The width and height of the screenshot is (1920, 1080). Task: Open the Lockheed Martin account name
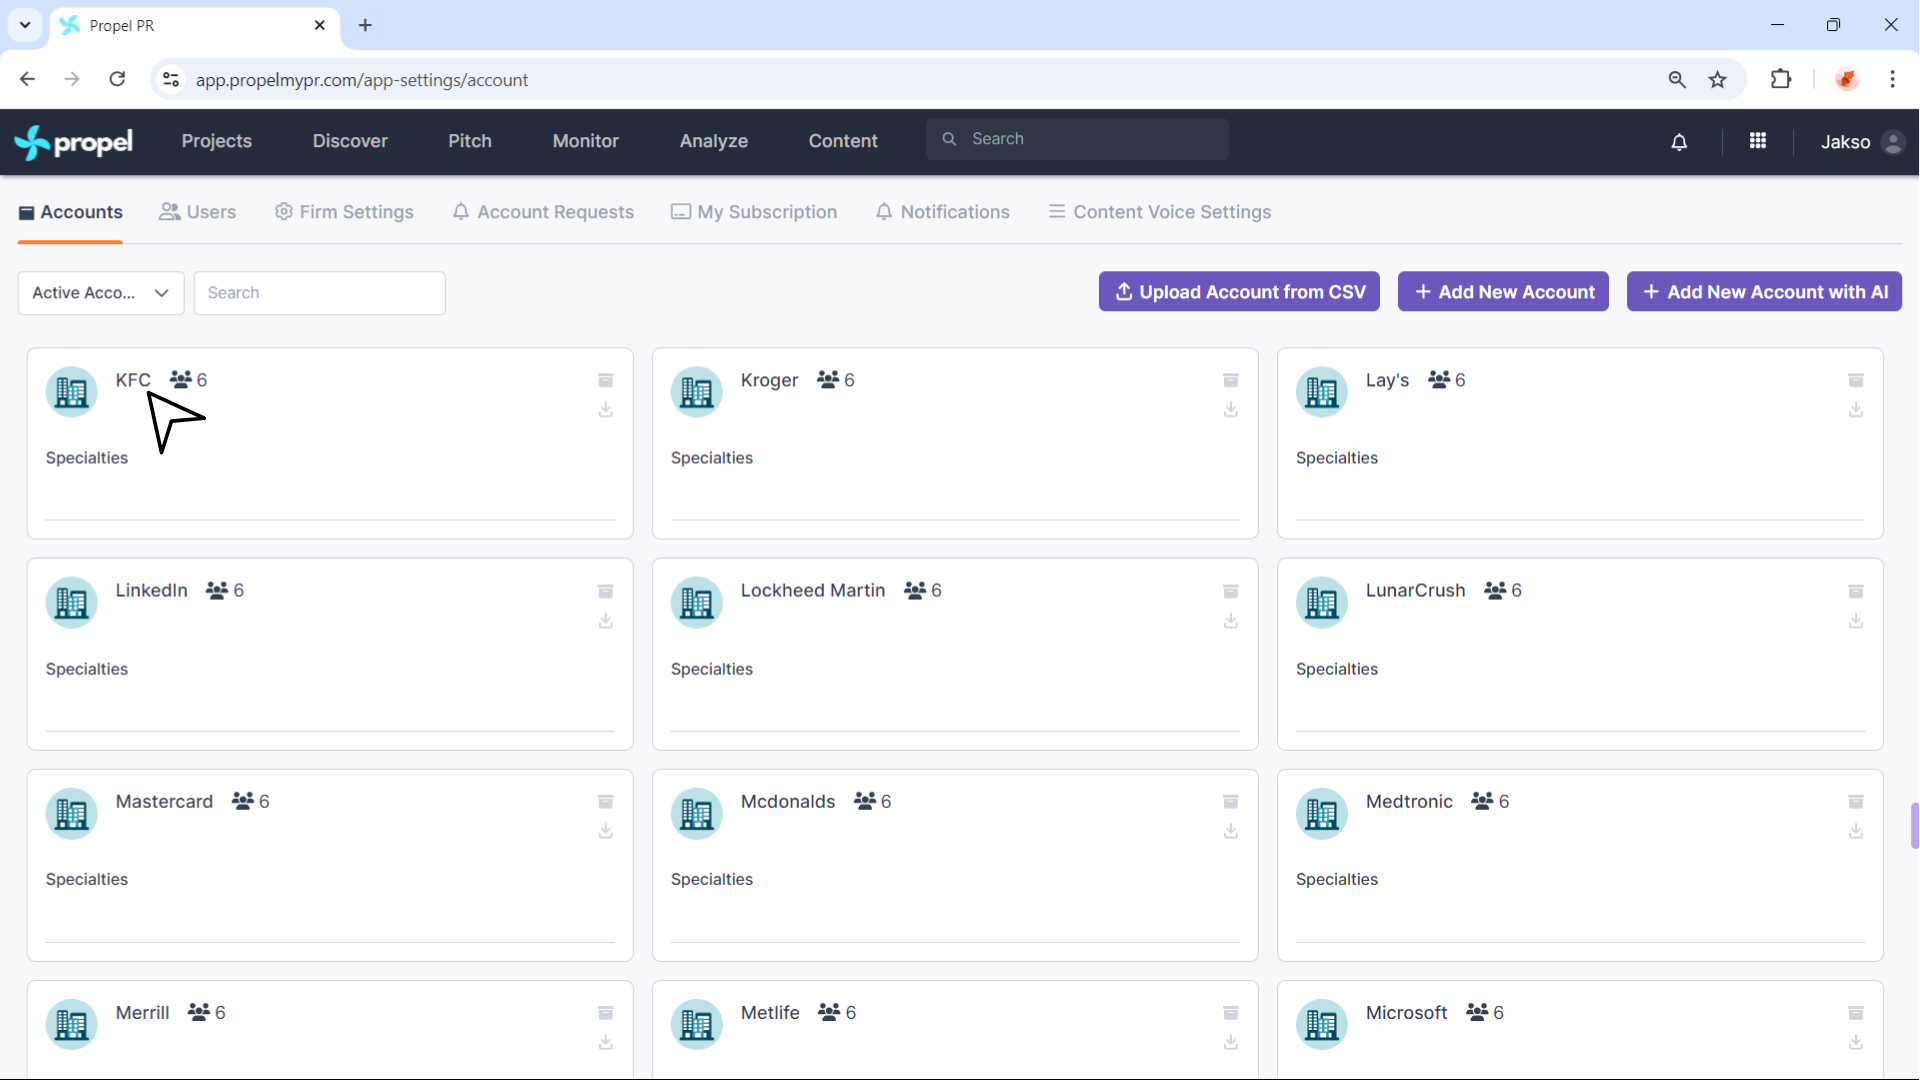point(813,590)
